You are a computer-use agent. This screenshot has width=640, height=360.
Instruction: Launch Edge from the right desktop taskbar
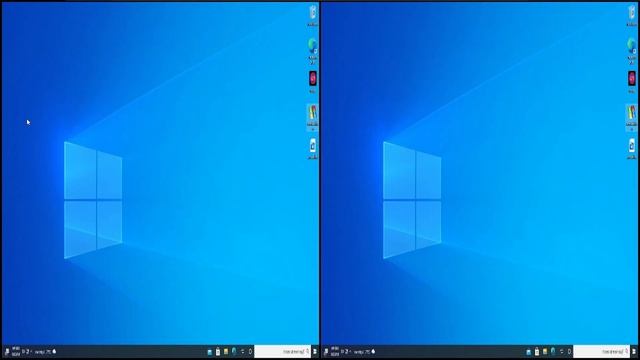(553, 351)
